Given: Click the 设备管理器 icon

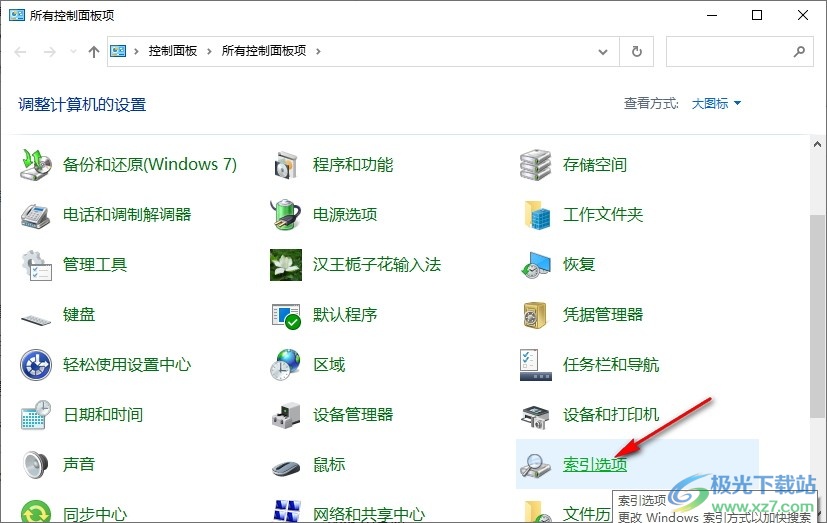Looking at the screenshot, I should 286,415.
